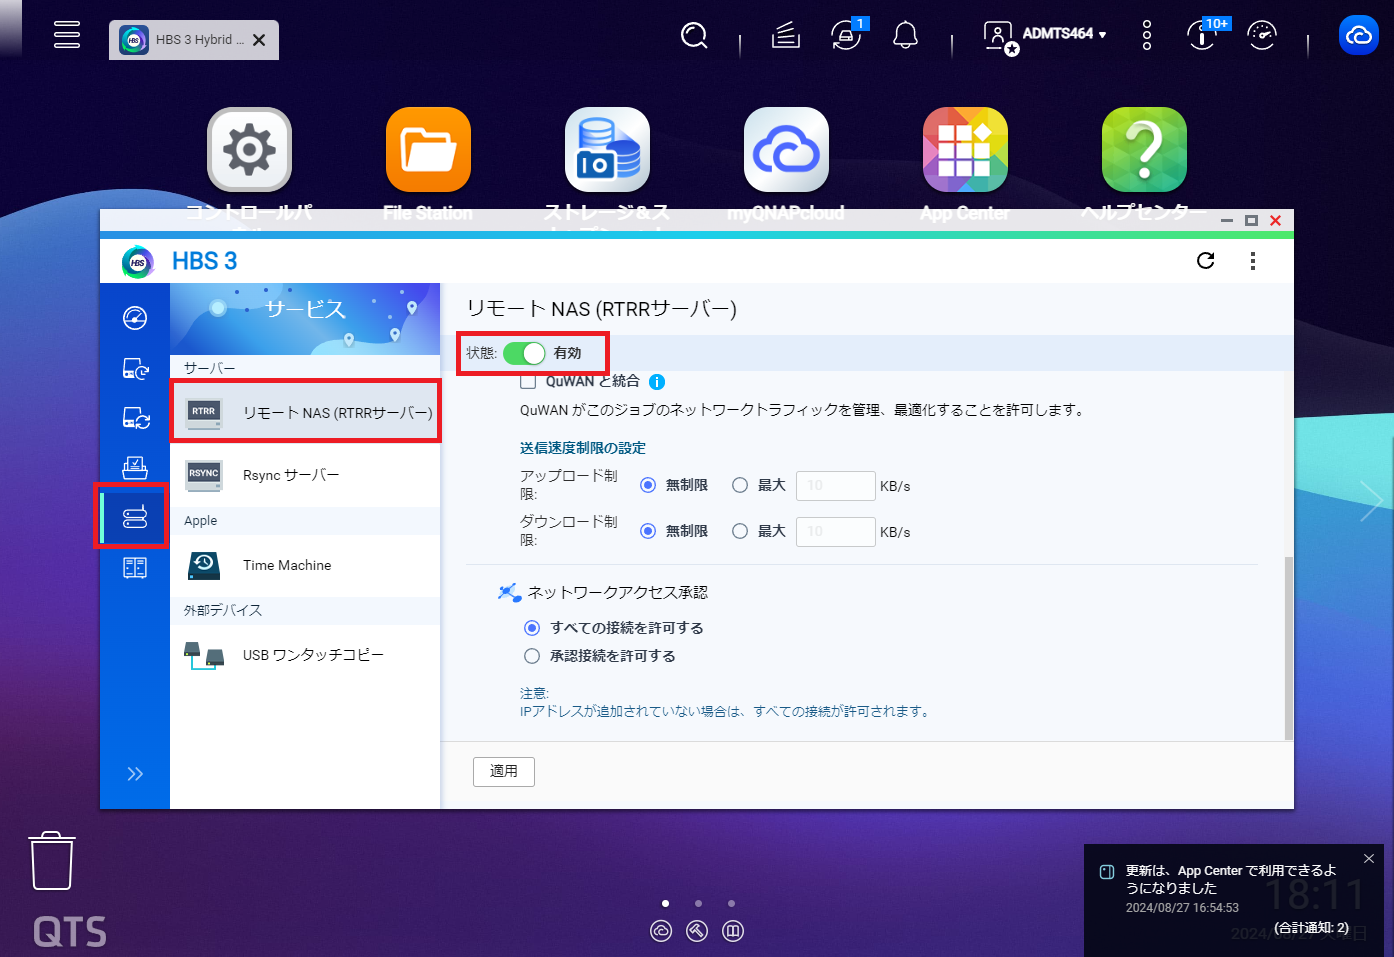Open the dashboard gauge icon in the top bar
1394x957 pixels.
[1262, 36]
